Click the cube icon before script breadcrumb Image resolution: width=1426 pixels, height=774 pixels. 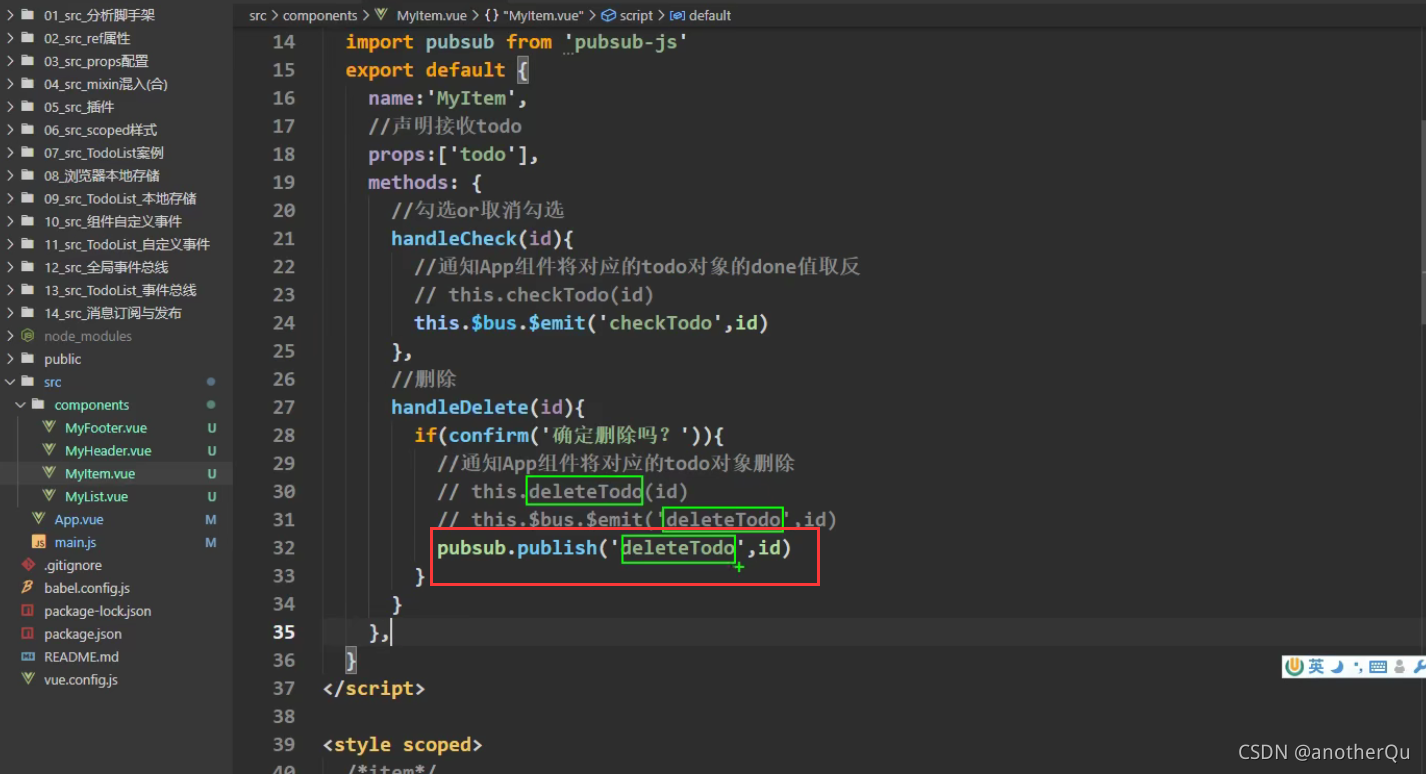[608, 15]
